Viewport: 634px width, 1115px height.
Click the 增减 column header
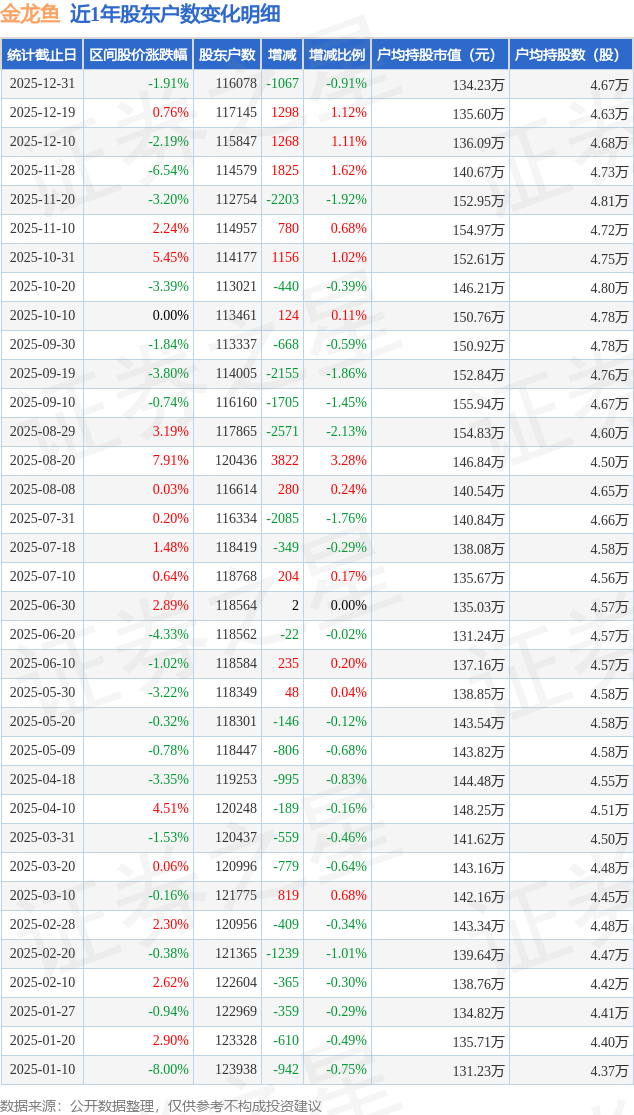click(x=282, y=55)
